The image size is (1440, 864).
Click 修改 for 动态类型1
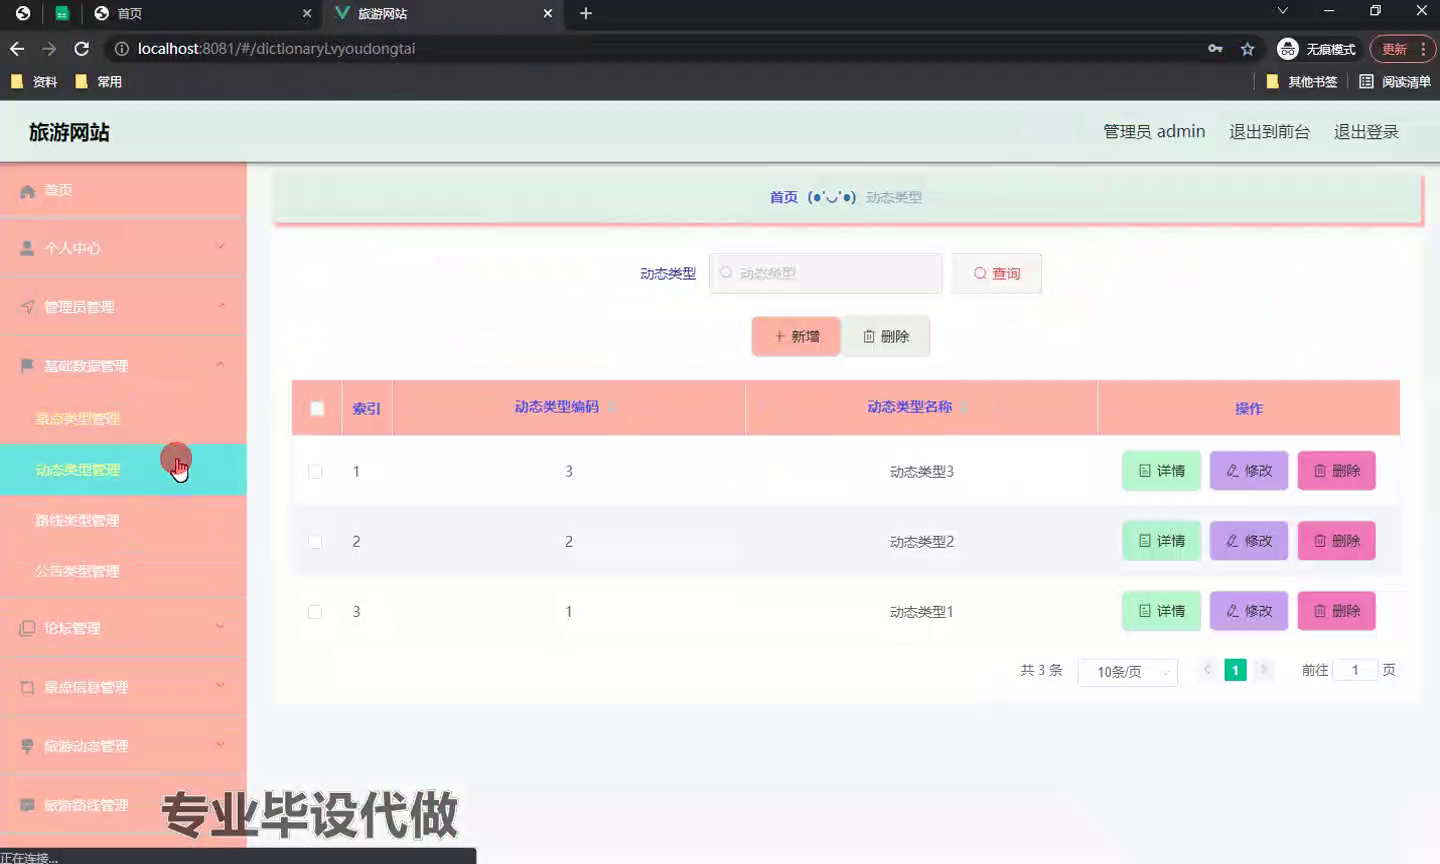click(x=1249, y=611)
